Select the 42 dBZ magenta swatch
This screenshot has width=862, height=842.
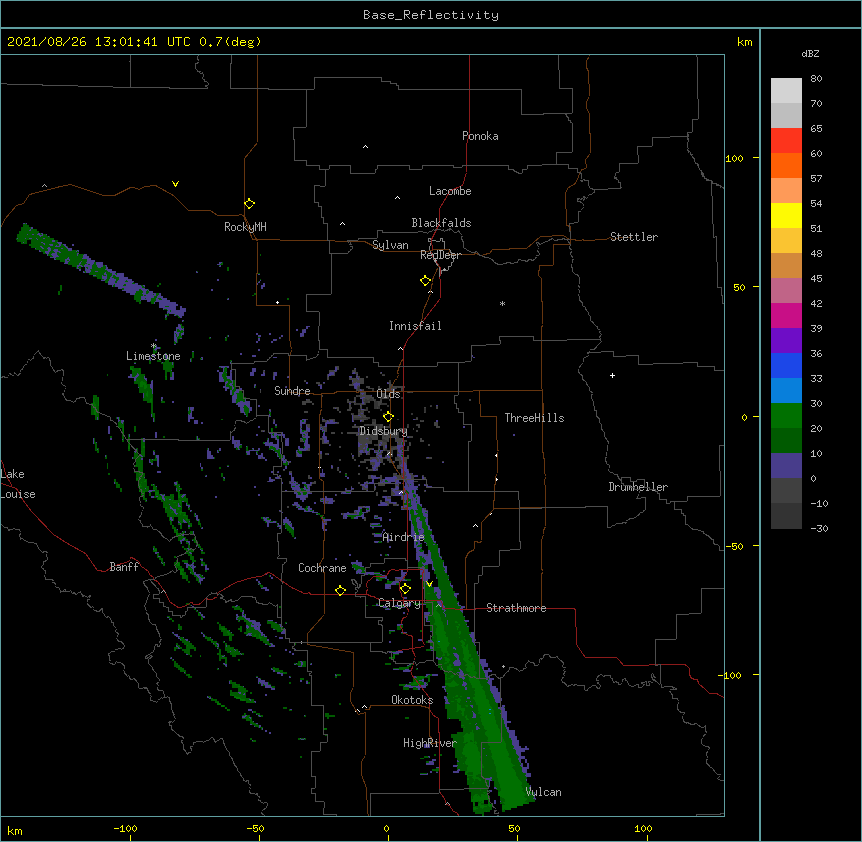click(x=786, y=315)
